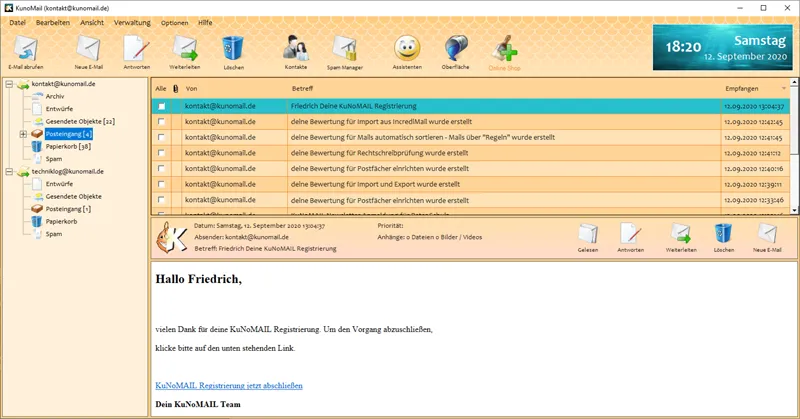Open Archiv folder under kontakt@kunomail.de
Image resolution: width=800 pixels, height=419 pixels.
coord(55,96)
